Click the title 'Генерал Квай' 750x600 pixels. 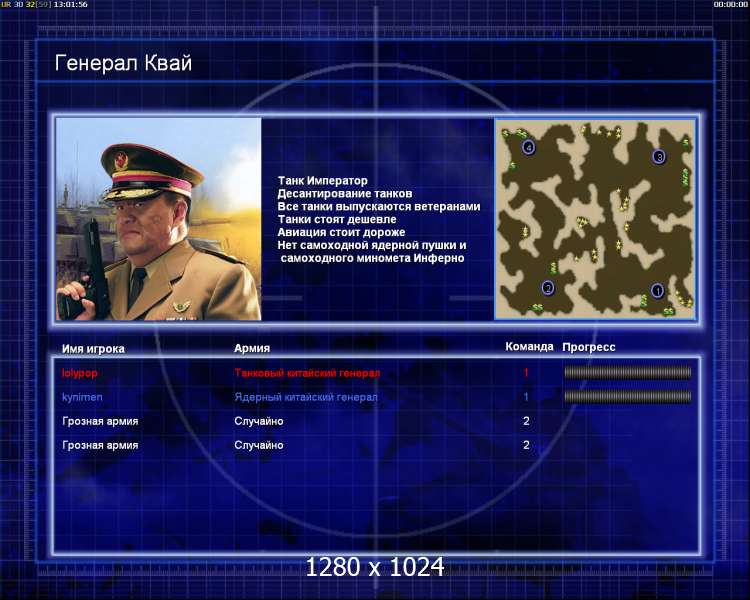coord(123,63)
